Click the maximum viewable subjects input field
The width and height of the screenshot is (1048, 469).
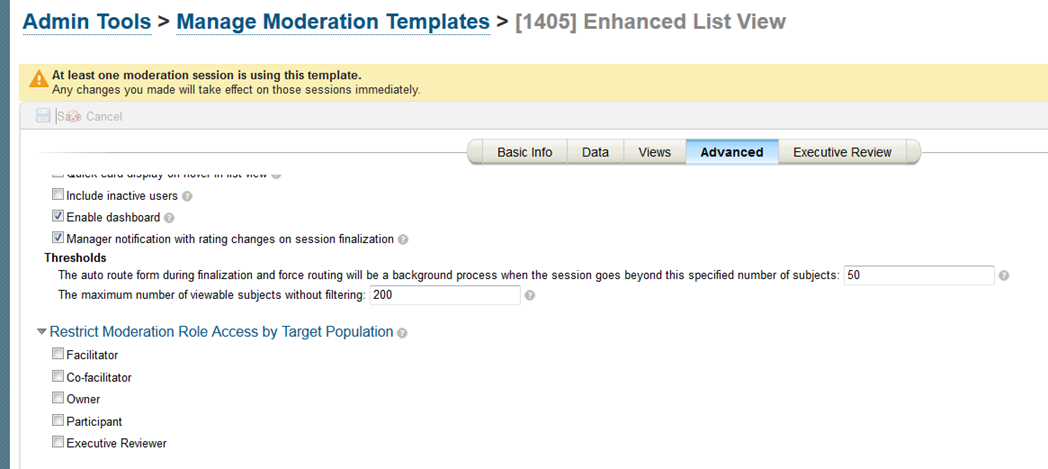tap(445, 295)
